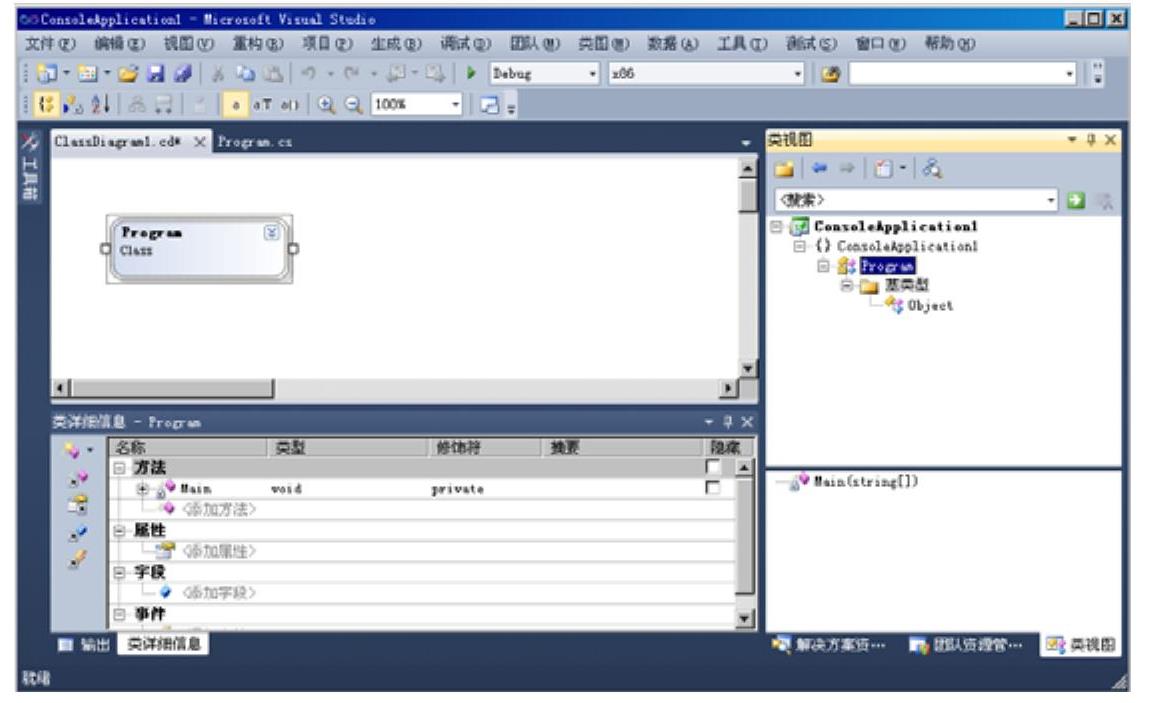Click the Group by Access icon
Image resolution: width=1151 pixels, height=703 pixels.
click(73, 105)
